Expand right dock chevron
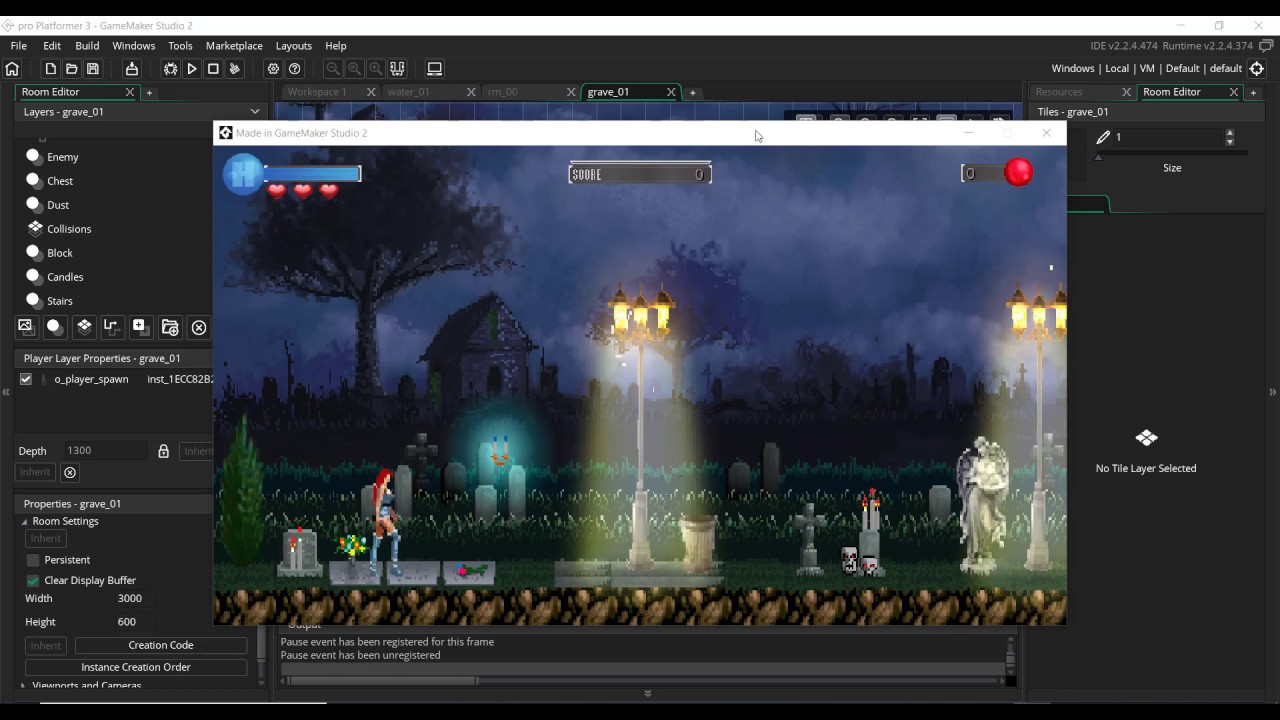The image size is (1280, 720). (1273, 392)
